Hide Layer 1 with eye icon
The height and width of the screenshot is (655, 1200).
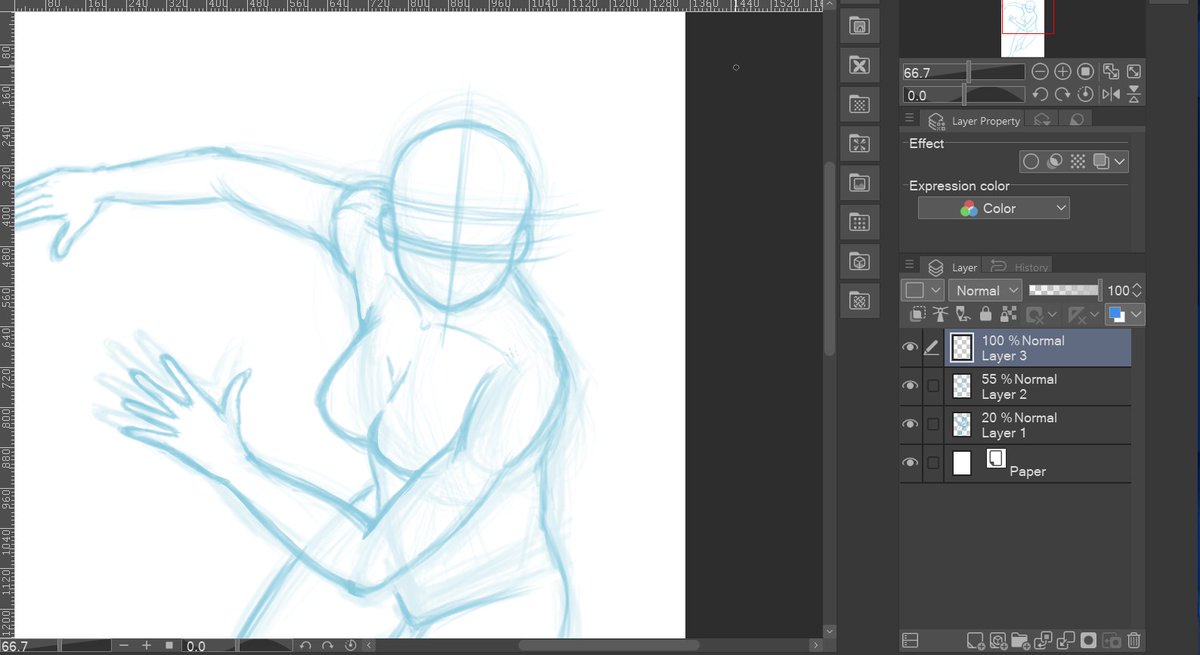click(910, 424)
